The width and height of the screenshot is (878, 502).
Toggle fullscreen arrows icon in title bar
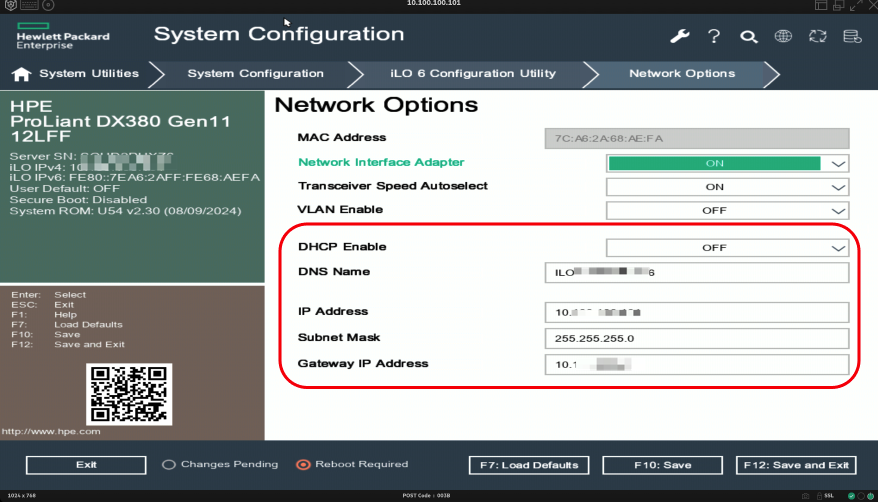(x=856, y=5)
